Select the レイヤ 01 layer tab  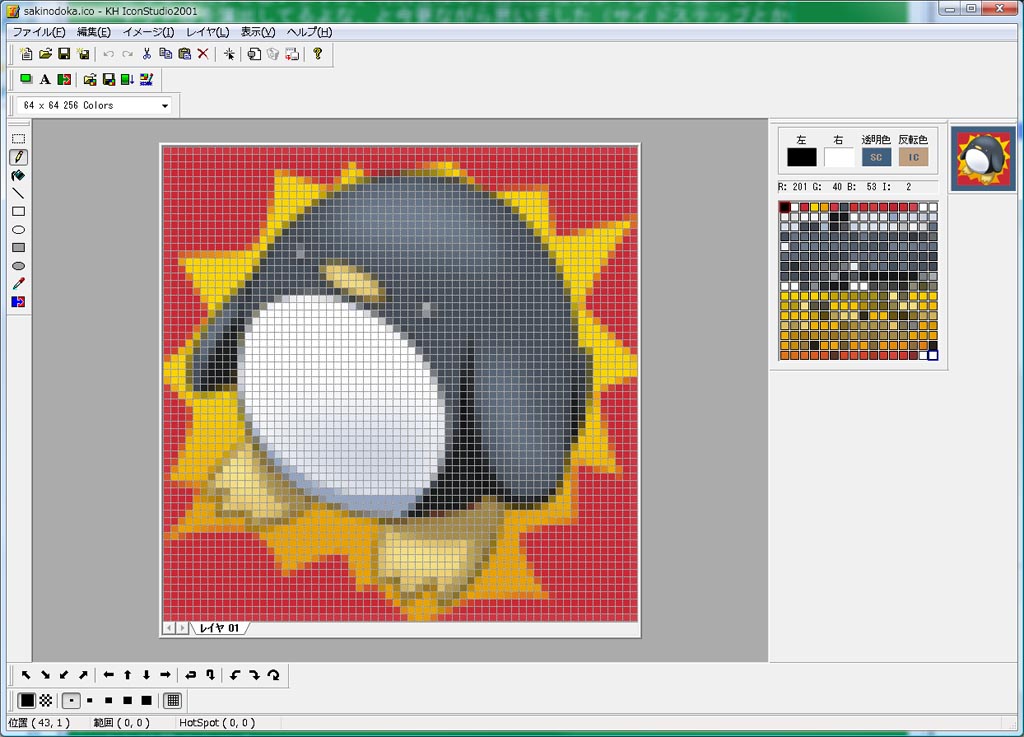point(219,628)
